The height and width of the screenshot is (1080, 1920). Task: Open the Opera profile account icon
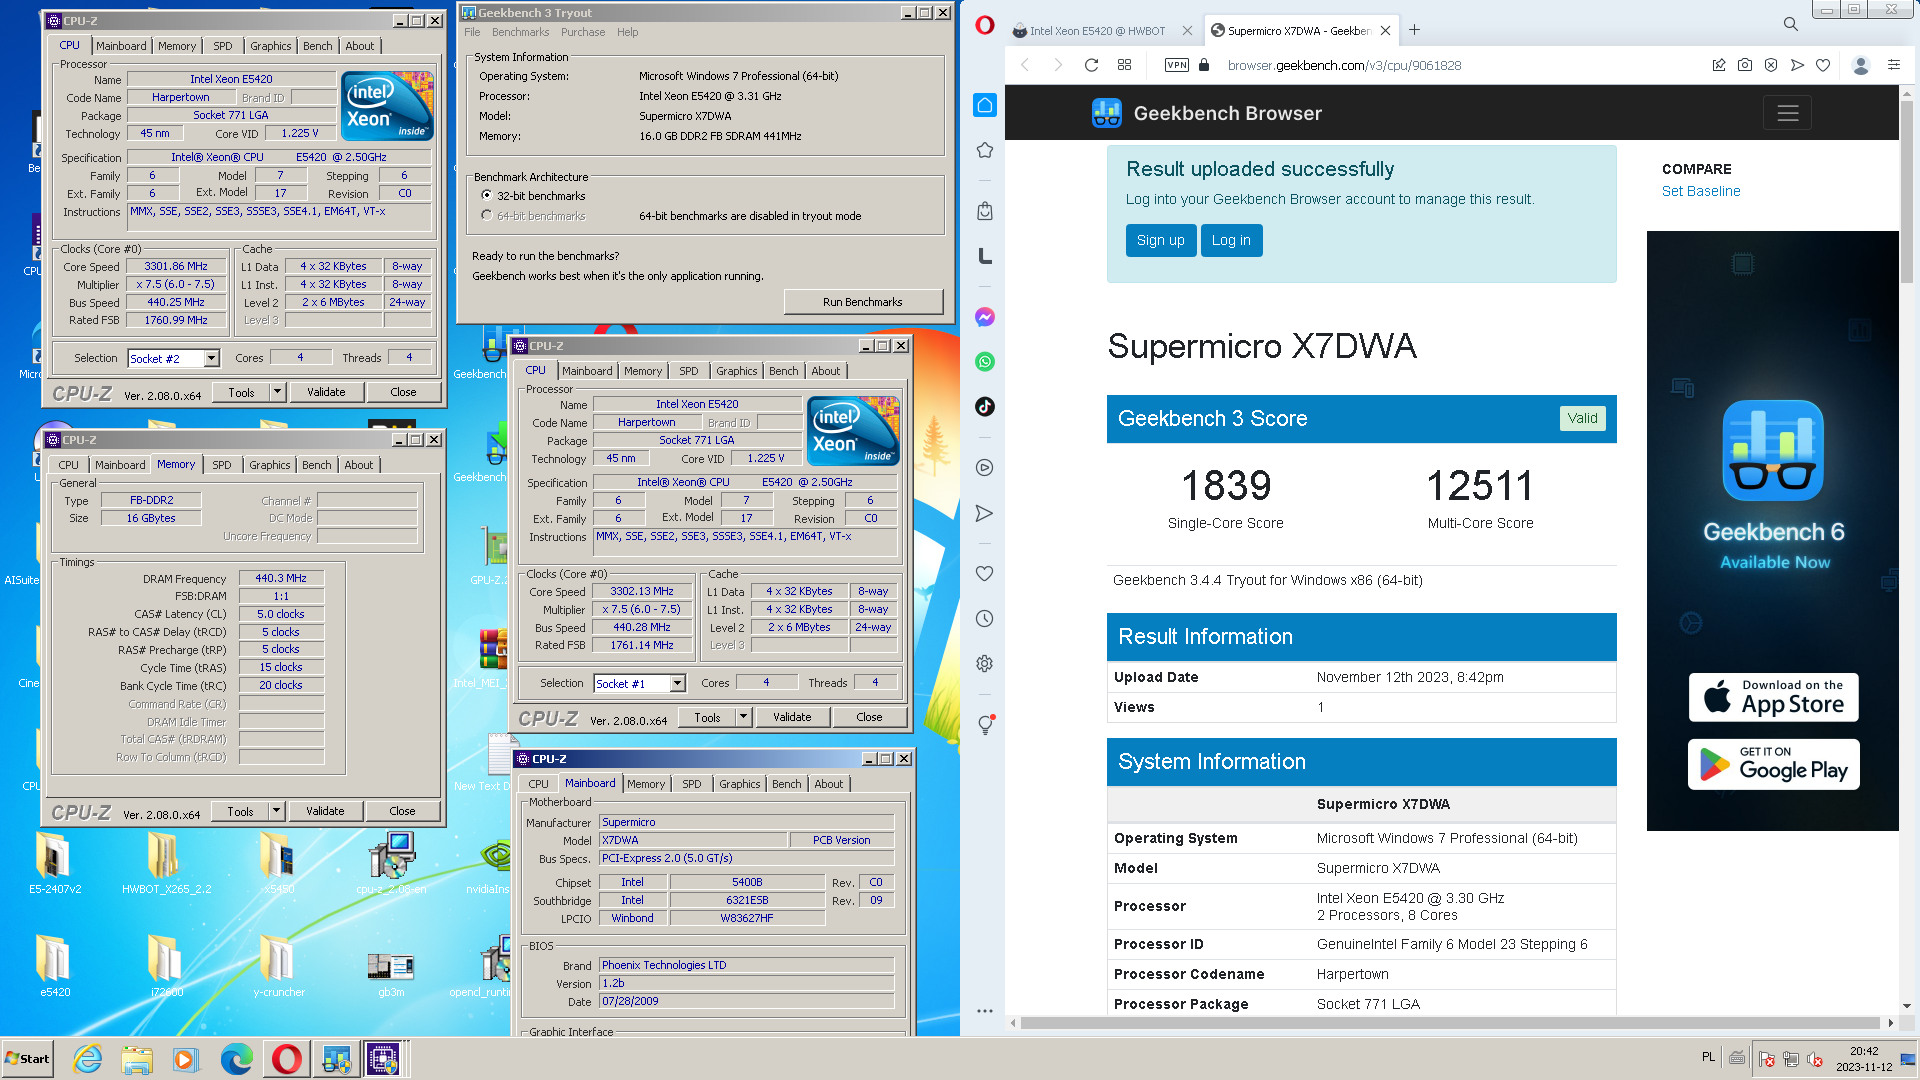1861,65
